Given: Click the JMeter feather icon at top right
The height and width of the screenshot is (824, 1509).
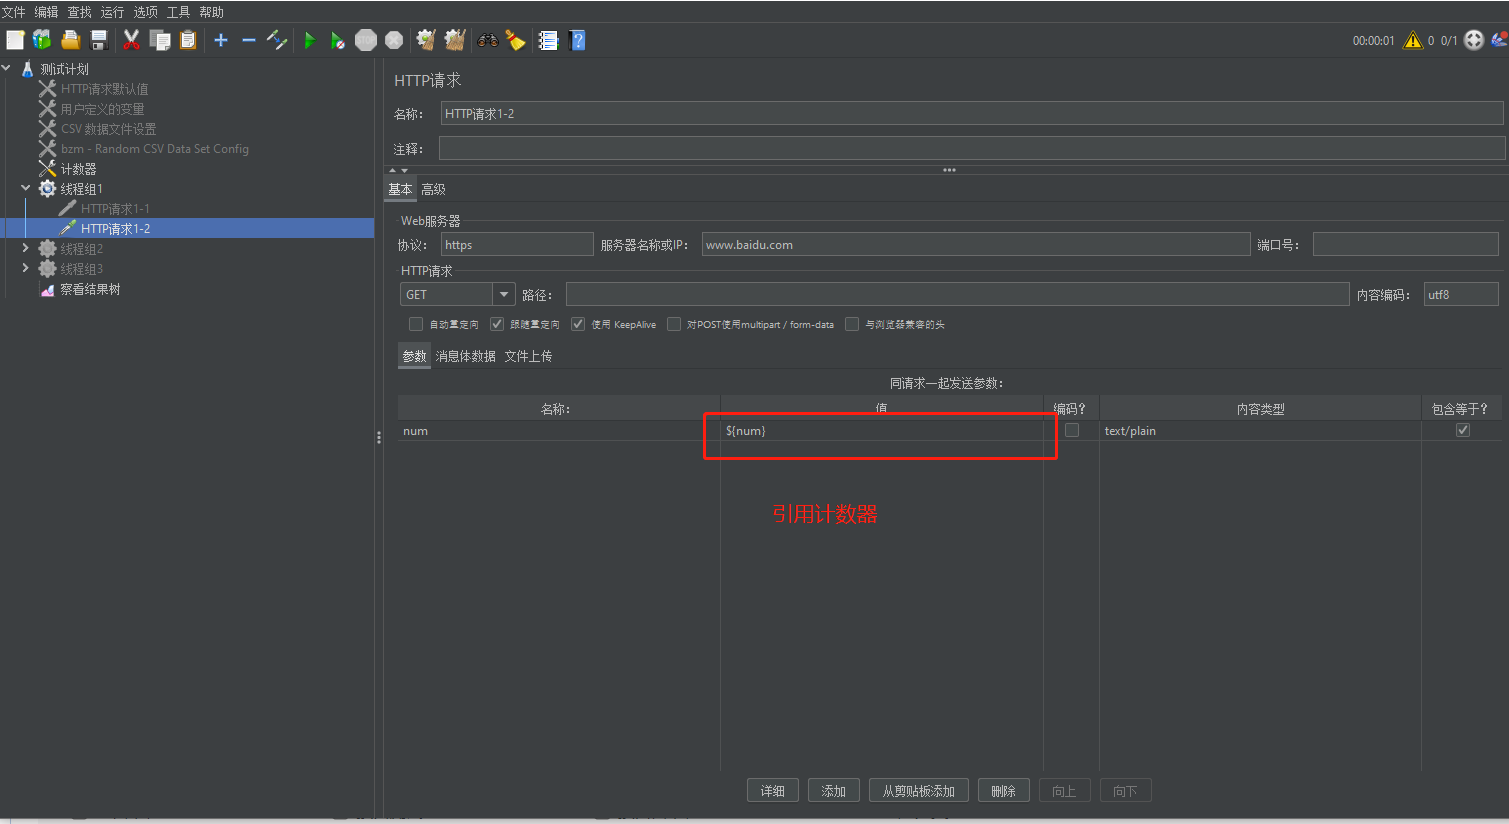Looking at the screenshot, I should 1499,40.
